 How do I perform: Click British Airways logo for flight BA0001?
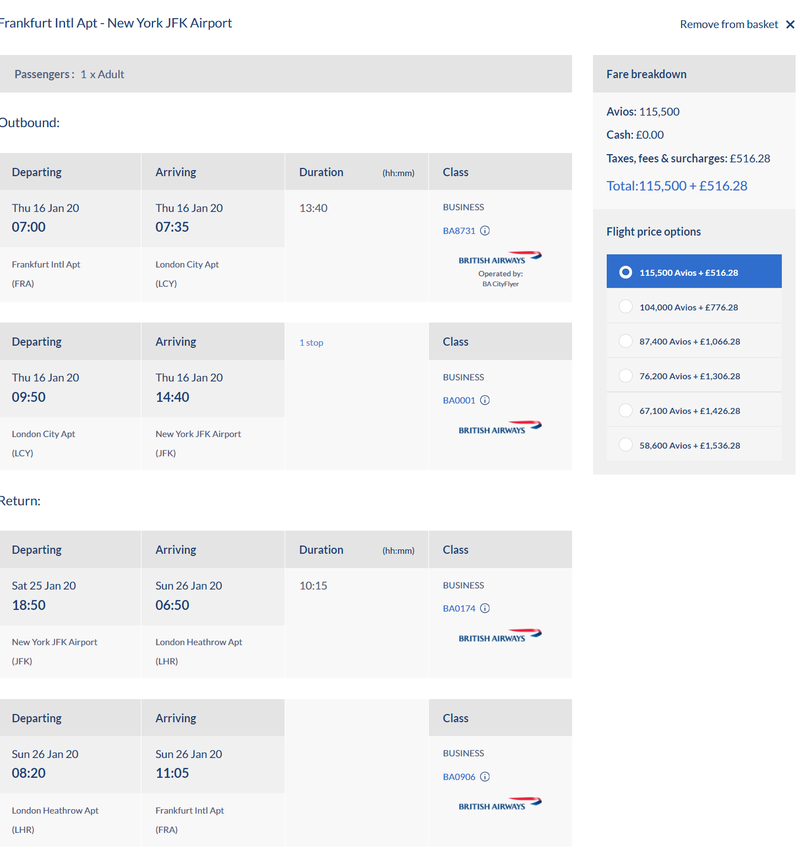(500, 428)
